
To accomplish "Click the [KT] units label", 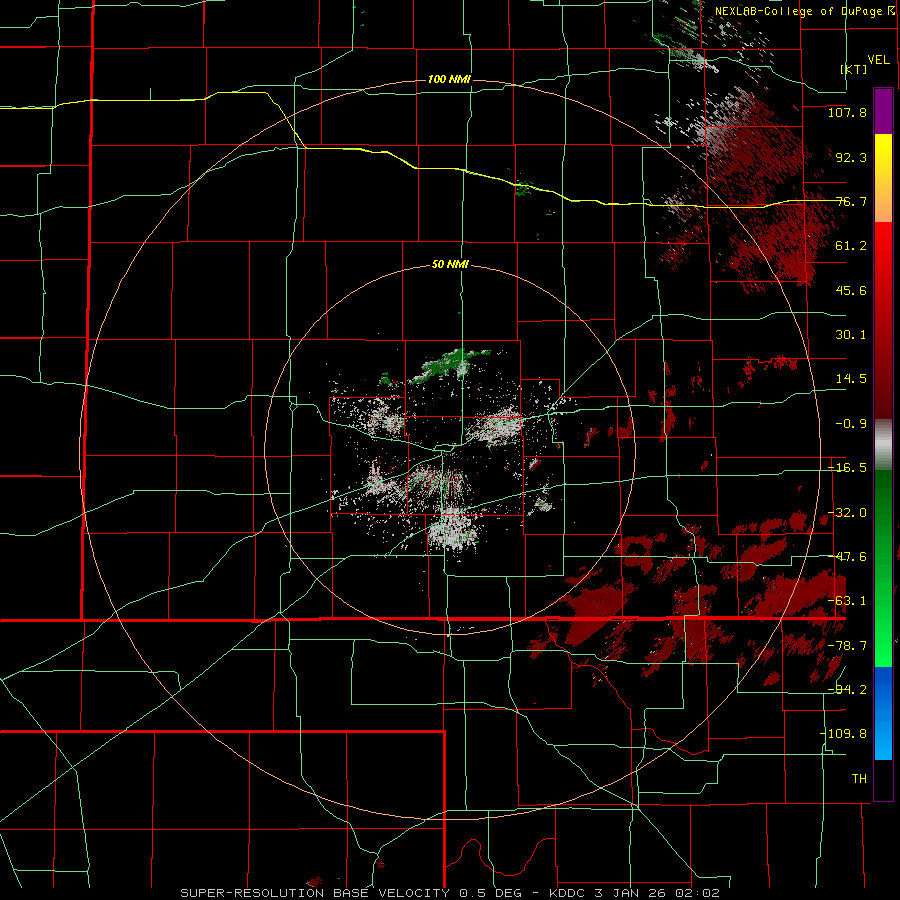I will tap(854, 69).
